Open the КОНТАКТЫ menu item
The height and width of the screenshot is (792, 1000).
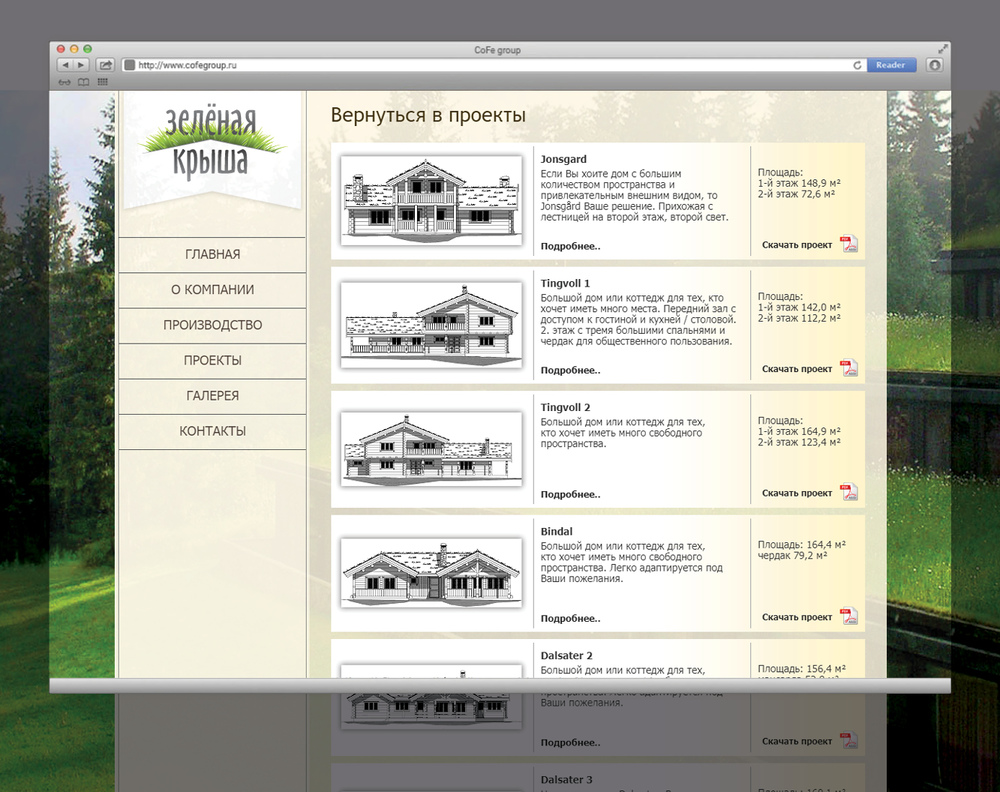click(212, 431)
